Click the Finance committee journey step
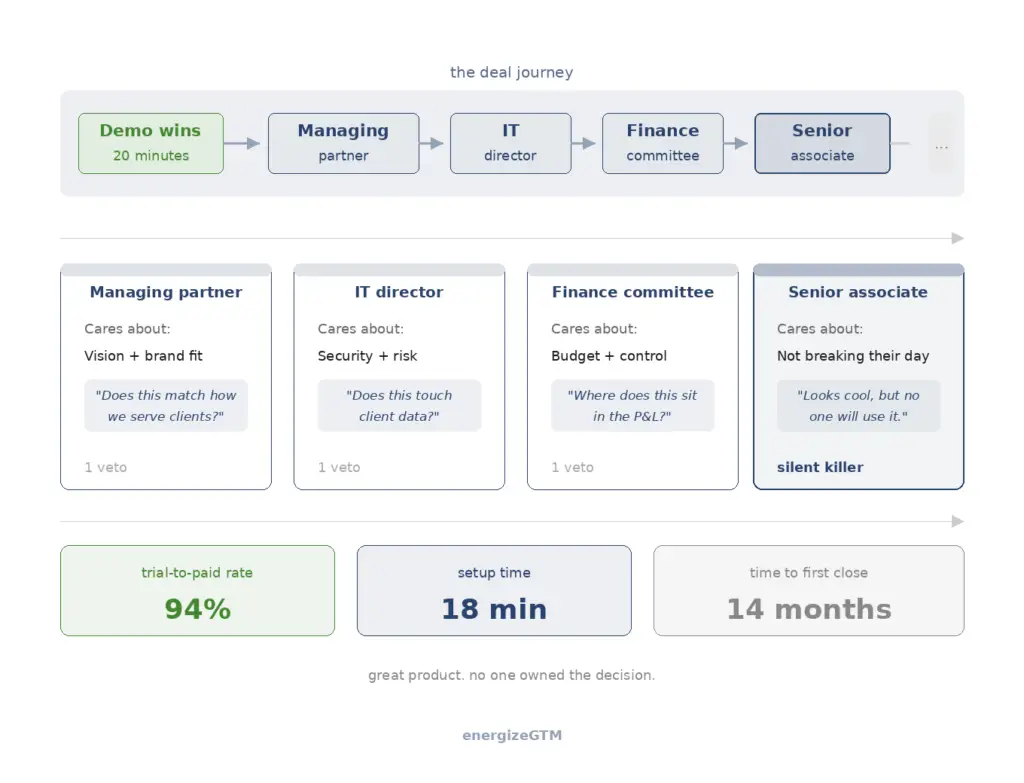 coord(662,143)
